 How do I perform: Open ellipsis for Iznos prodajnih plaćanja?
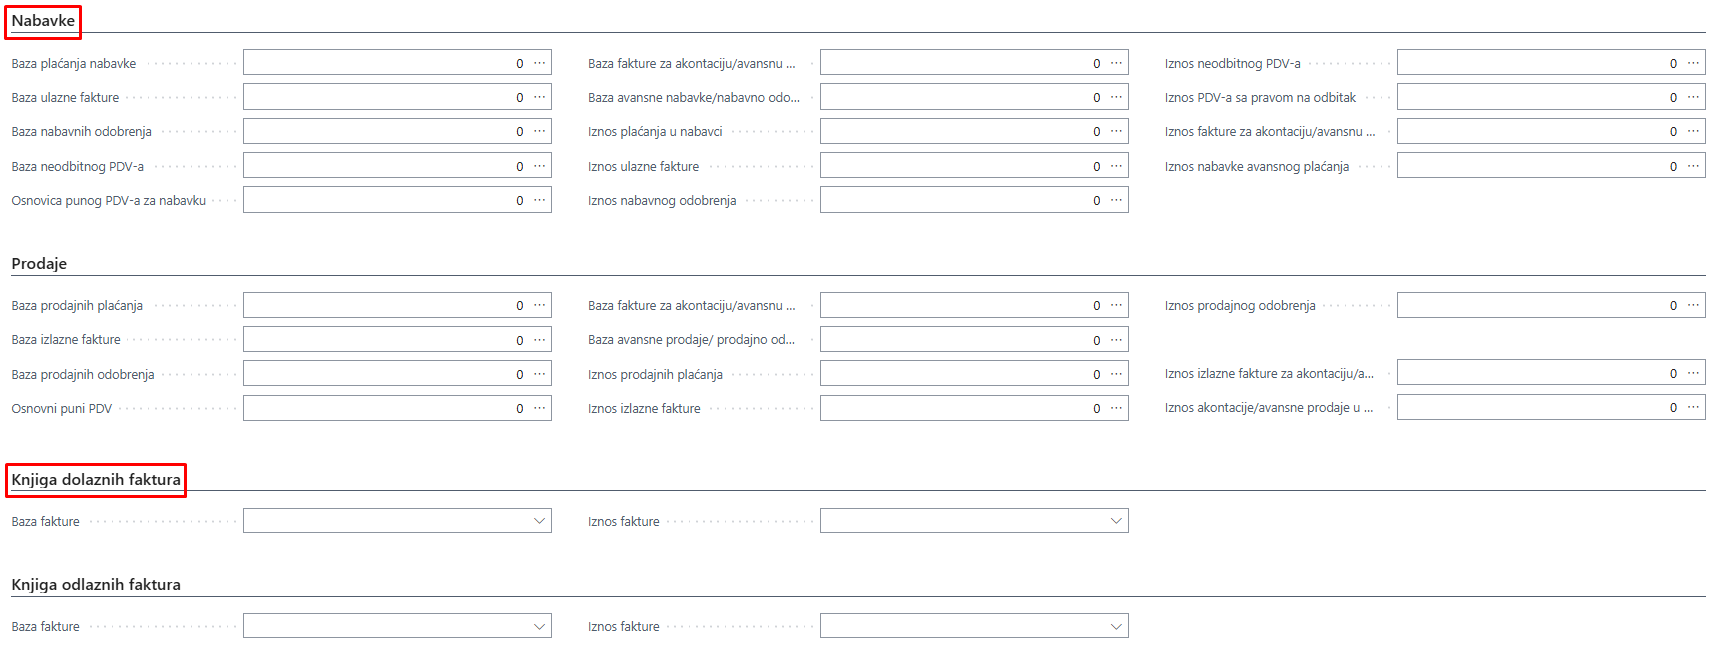1116,374
